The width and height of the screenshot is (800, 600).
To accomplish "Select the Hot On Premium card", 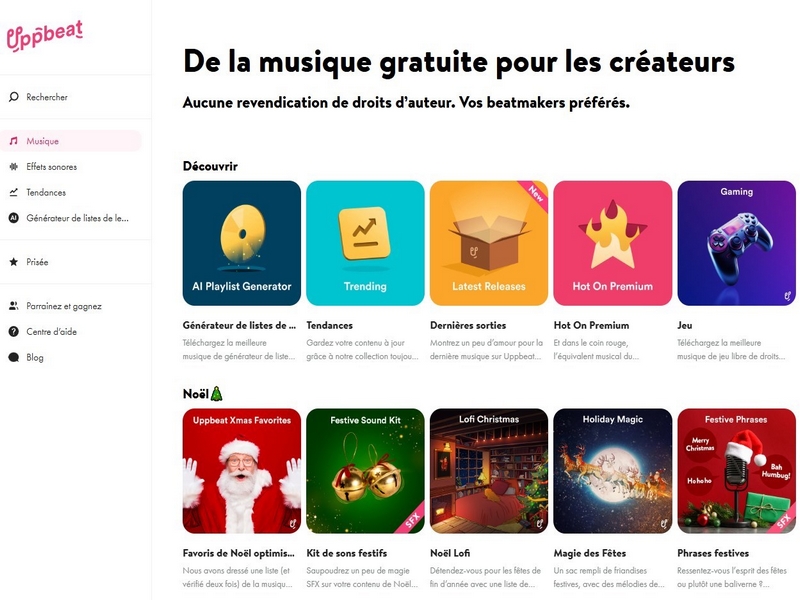I will point(612,243).
